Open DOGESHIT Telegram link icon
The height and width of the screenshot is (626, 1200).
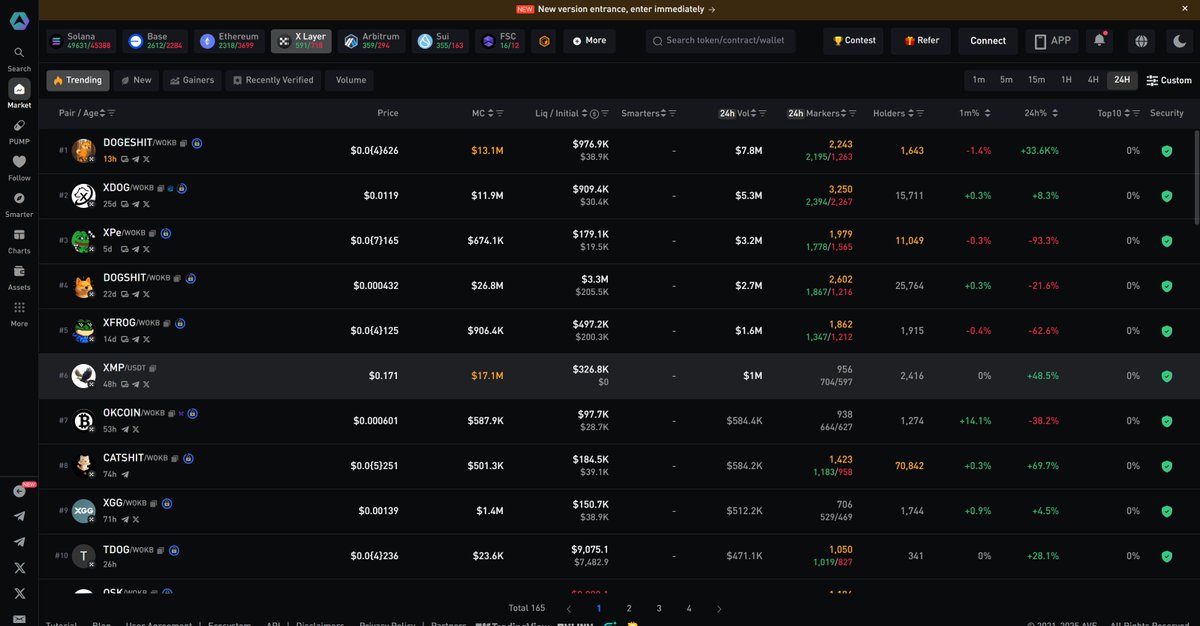coord(135,159)
